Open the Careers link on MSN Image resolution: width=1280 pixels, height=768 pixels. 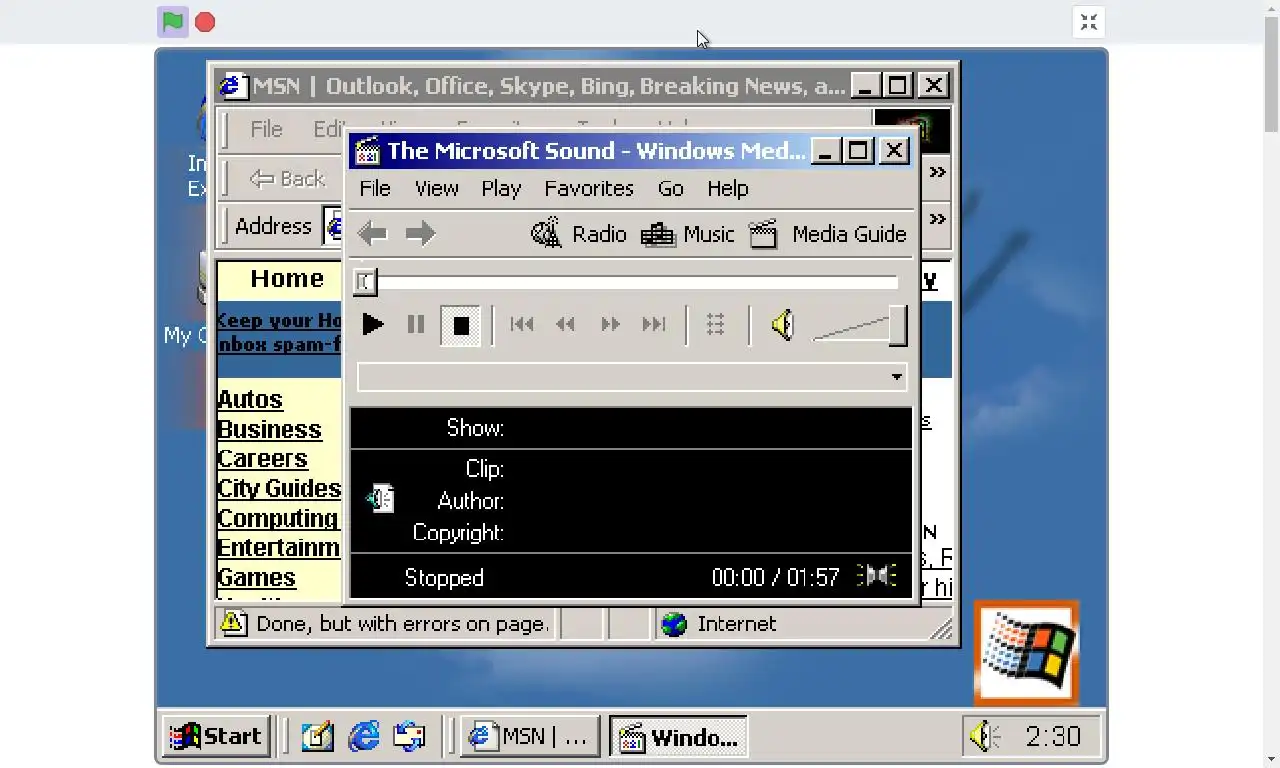[263, 458]
